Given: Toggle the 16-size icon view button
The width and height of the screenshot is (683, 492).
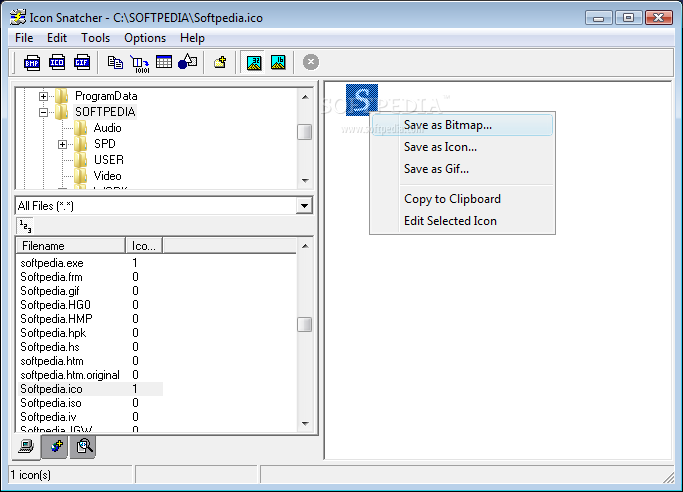Looking at the screenshot, I should point(278,63).
